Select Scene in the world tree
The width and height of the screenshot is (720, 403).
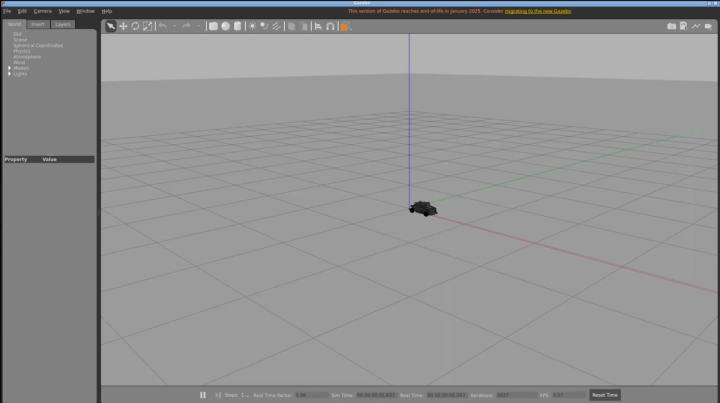coord(20,40)
